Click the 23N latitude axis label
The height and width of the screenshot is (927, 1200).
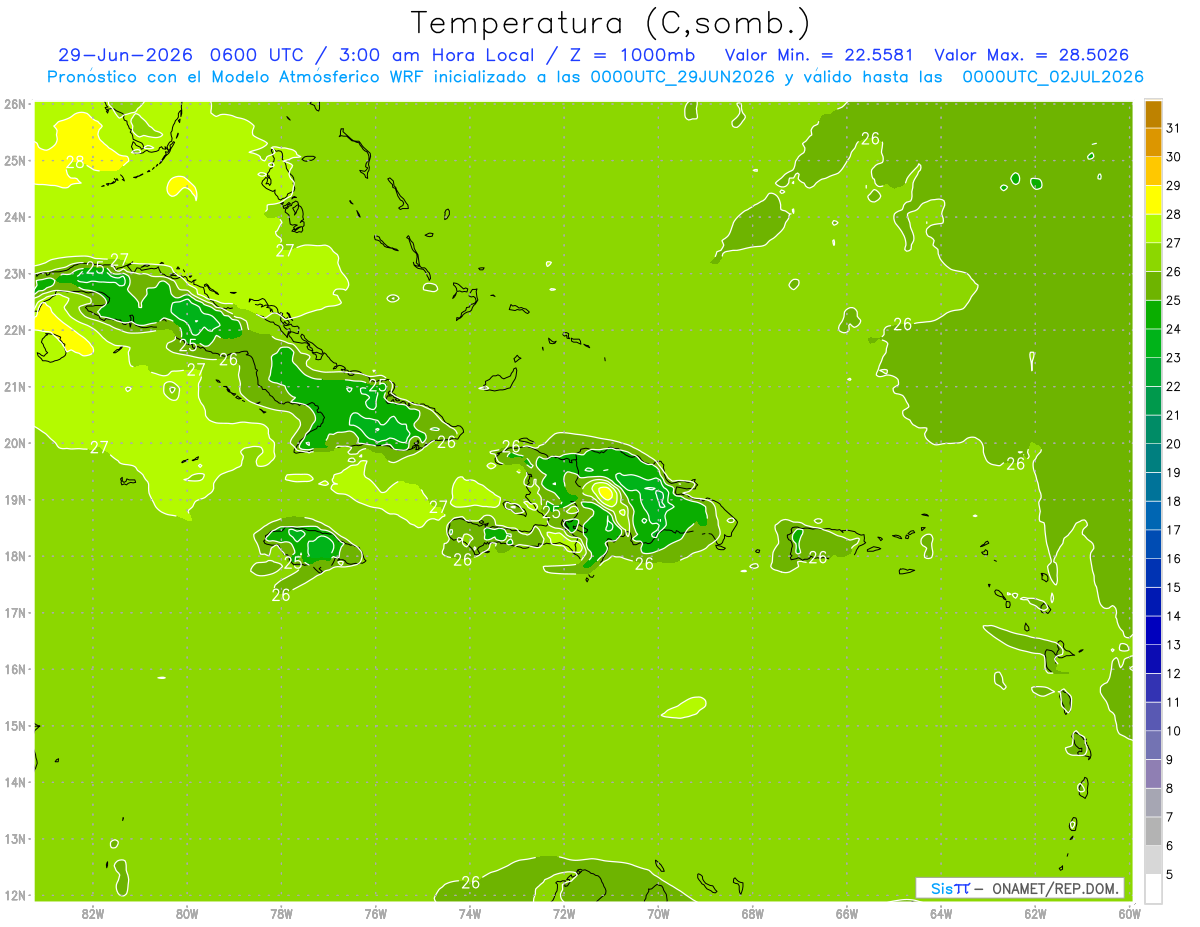pyautogui.click(x=14, y=273)
